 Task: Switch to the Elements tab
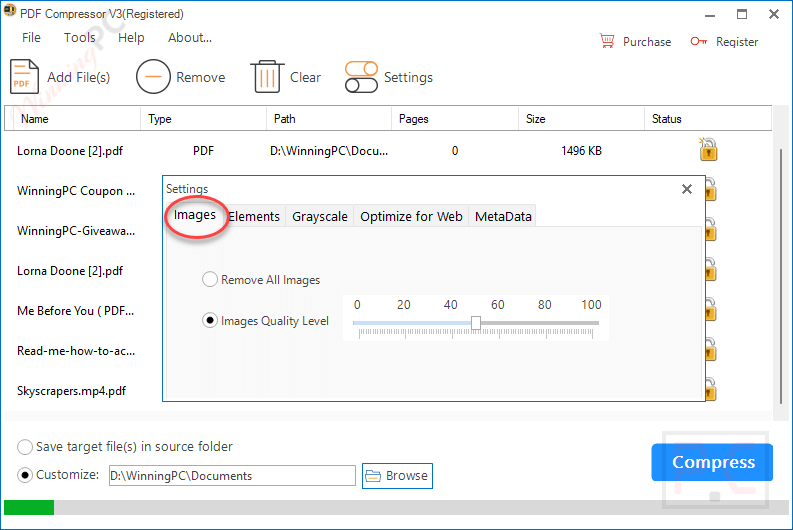point(254,216)
